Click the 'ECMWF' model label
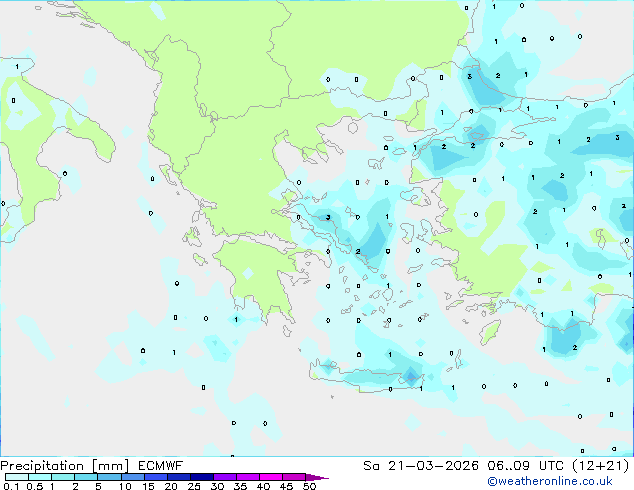Screen dimensions: 634x490 coord(161,466)
